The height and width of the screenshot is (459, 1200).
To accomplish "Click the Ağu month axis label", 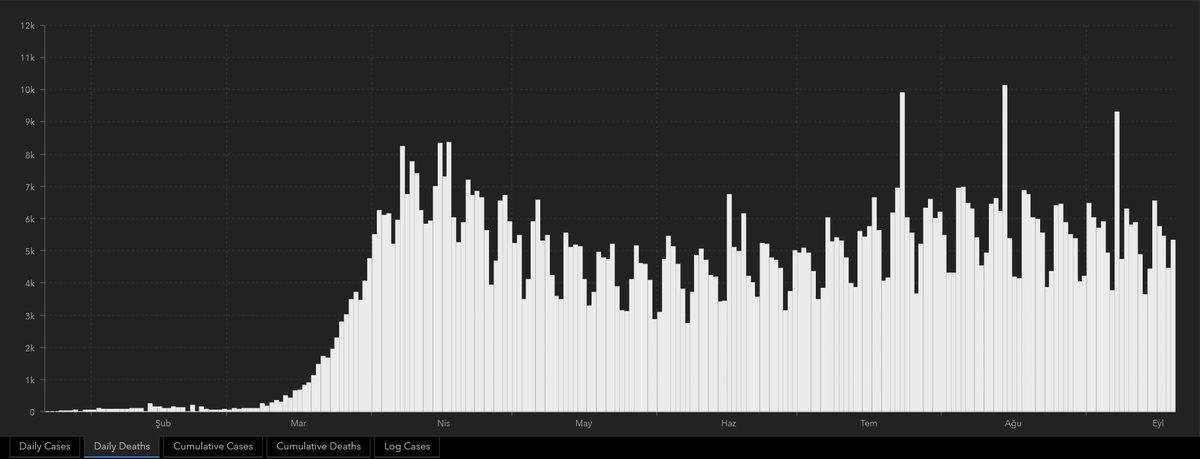I will click(x=1013, y=424).
